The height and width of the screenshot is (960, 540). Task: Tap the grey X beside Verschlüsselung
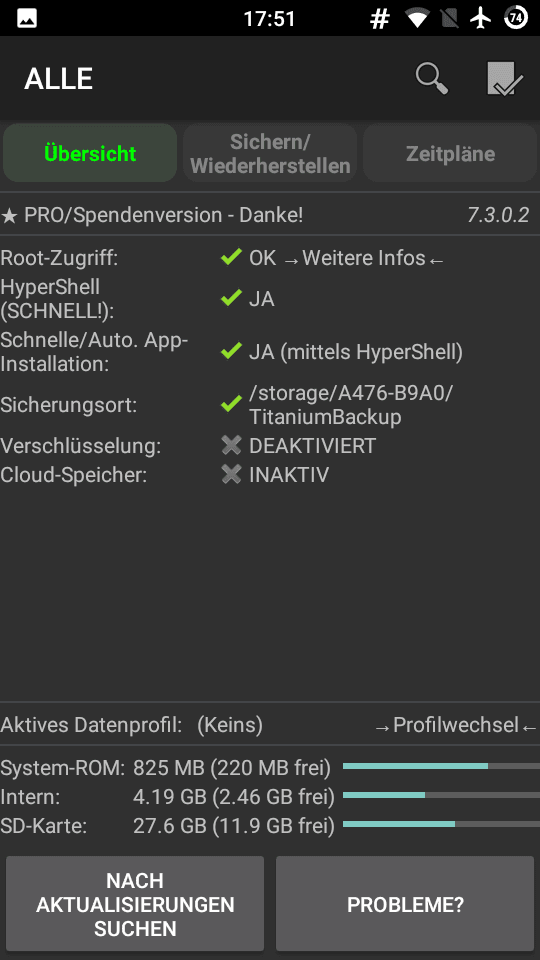(231, 445)
